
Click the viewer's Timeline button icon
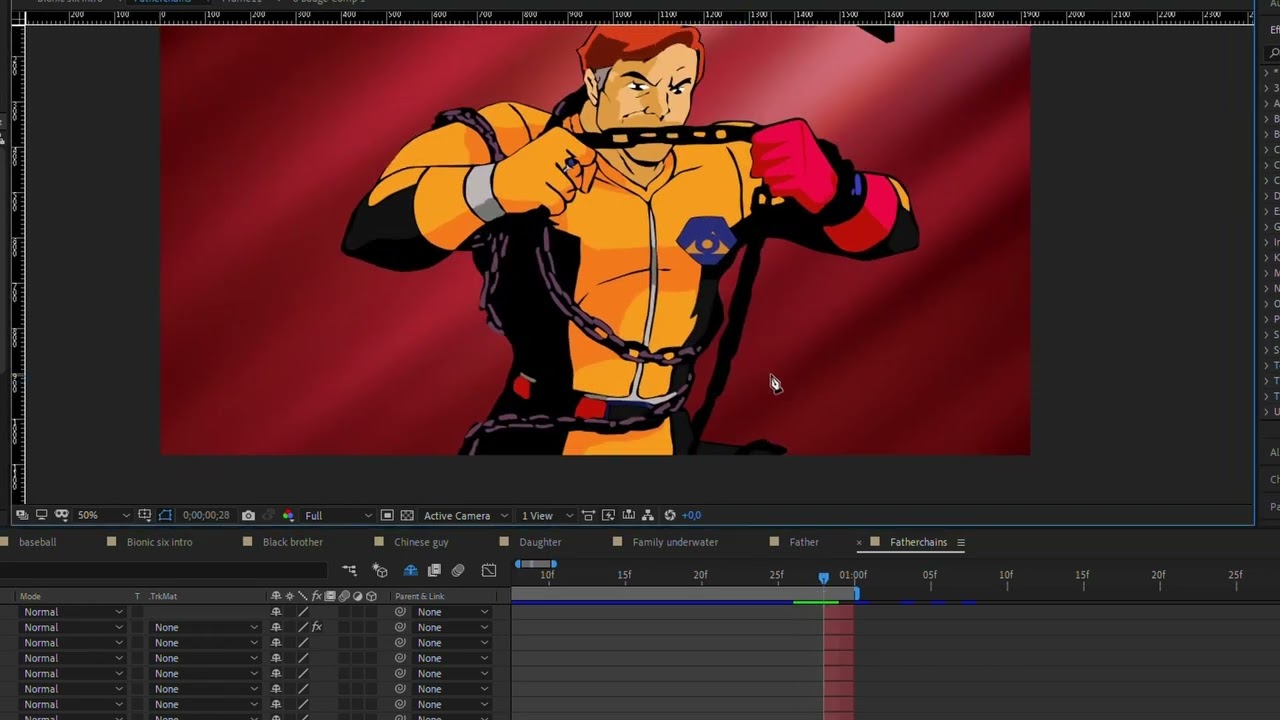(x=628, y=515)
